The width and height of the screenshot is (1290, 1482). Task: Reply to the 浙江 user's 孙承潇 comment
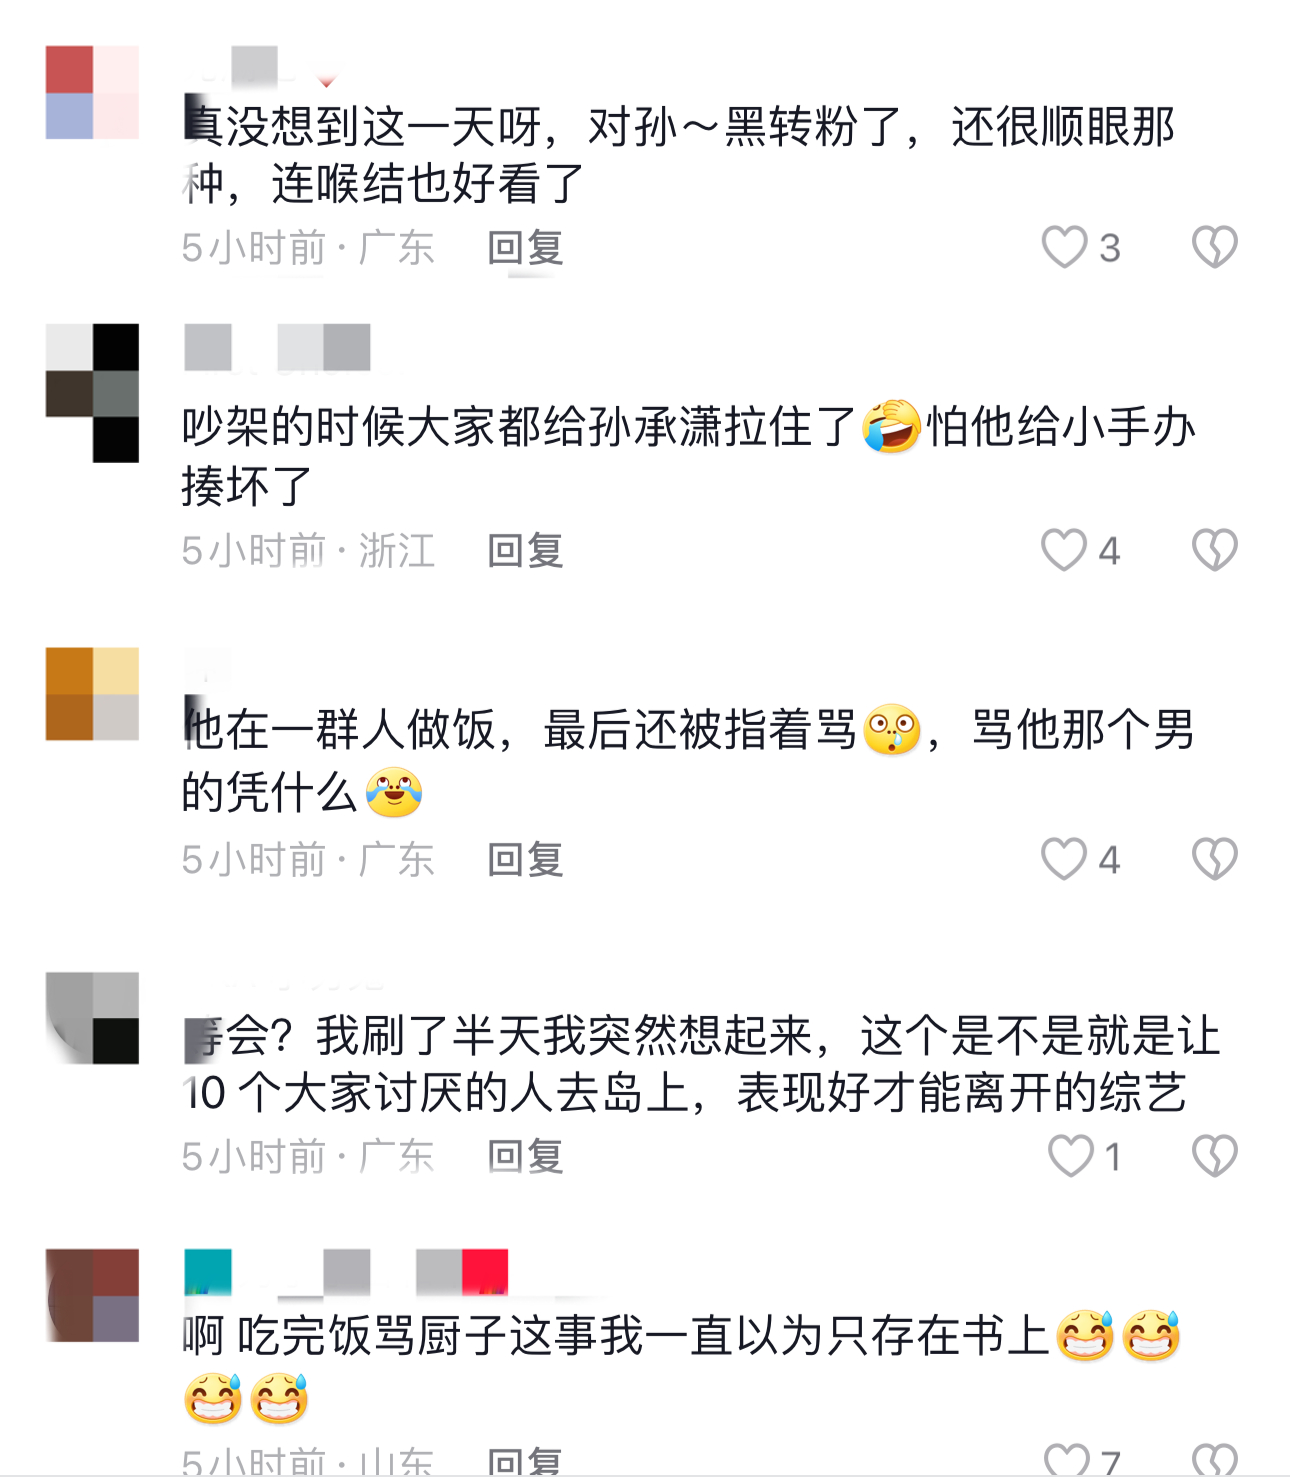(x=525, y=550)
